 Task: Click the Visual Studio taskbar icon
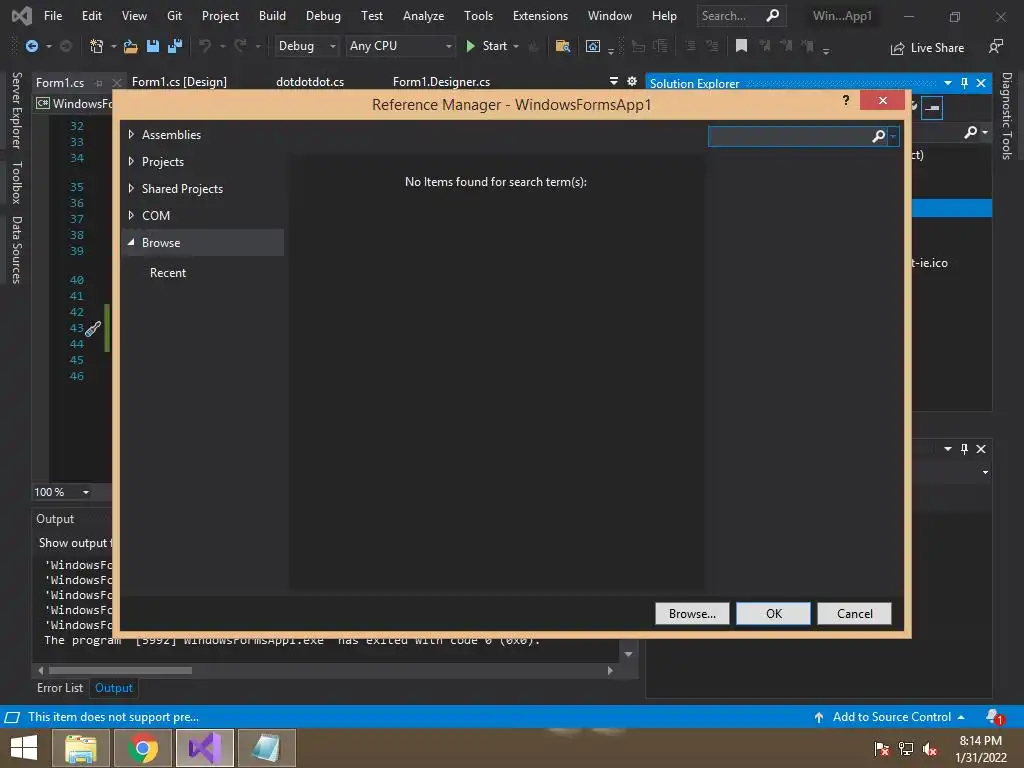pyautogui.click(x=205, y=748)
